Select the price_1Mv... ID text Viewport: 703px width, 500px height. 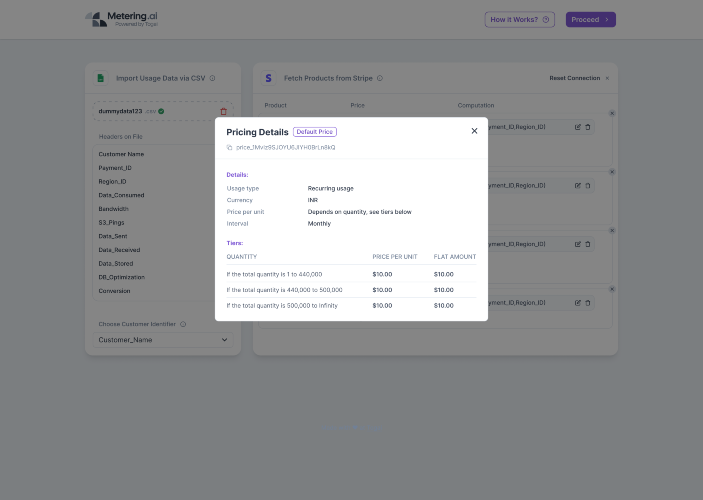286,148
